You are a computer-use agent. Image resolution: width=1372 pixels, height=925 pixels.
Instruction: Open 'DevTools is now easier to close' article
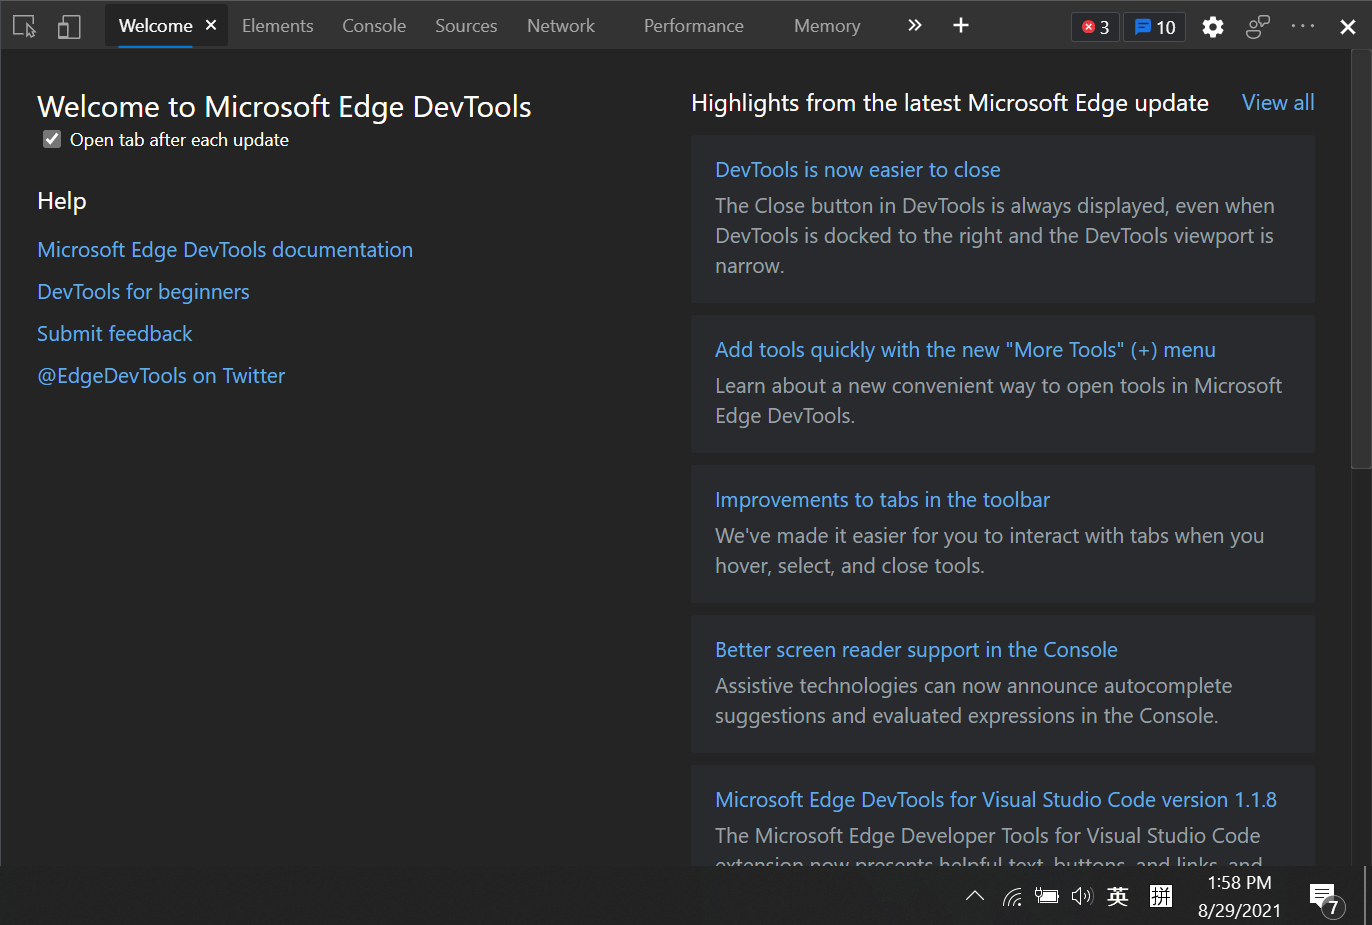pos(857,170)
